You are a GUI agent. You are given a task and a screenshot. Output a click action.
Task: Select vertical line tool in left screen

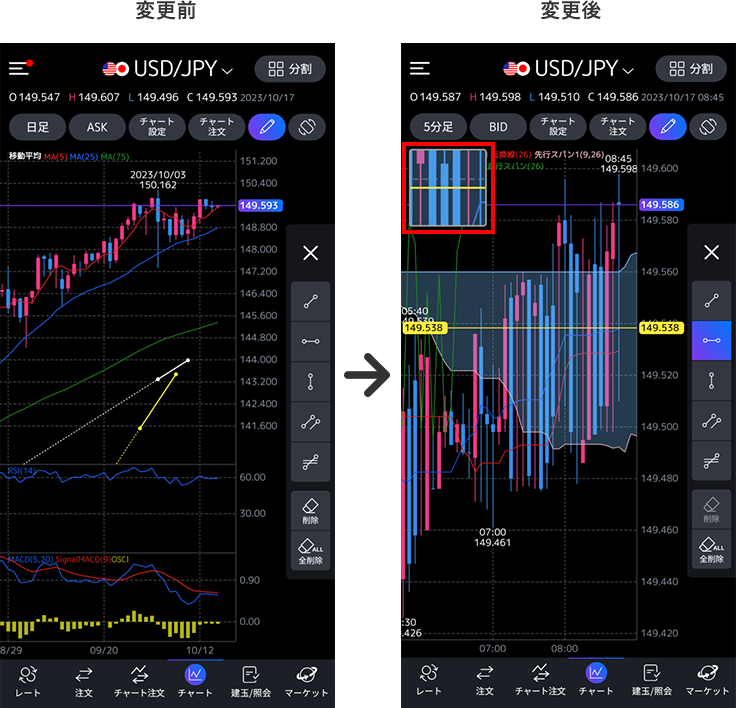click(310, 382)
